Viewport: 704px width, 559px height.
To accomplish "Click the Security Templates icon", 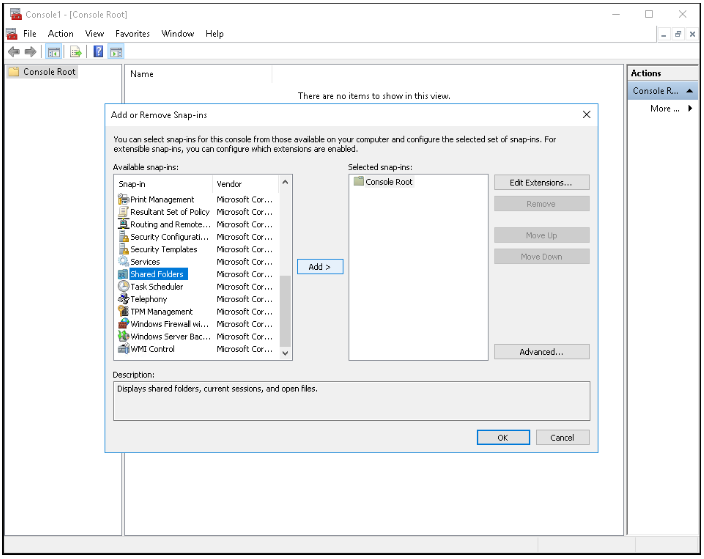I will tap(123, 249).
